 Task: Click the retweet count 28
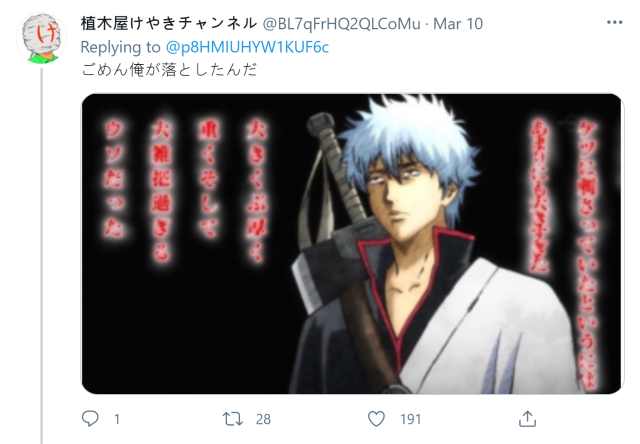coord(263,419)
